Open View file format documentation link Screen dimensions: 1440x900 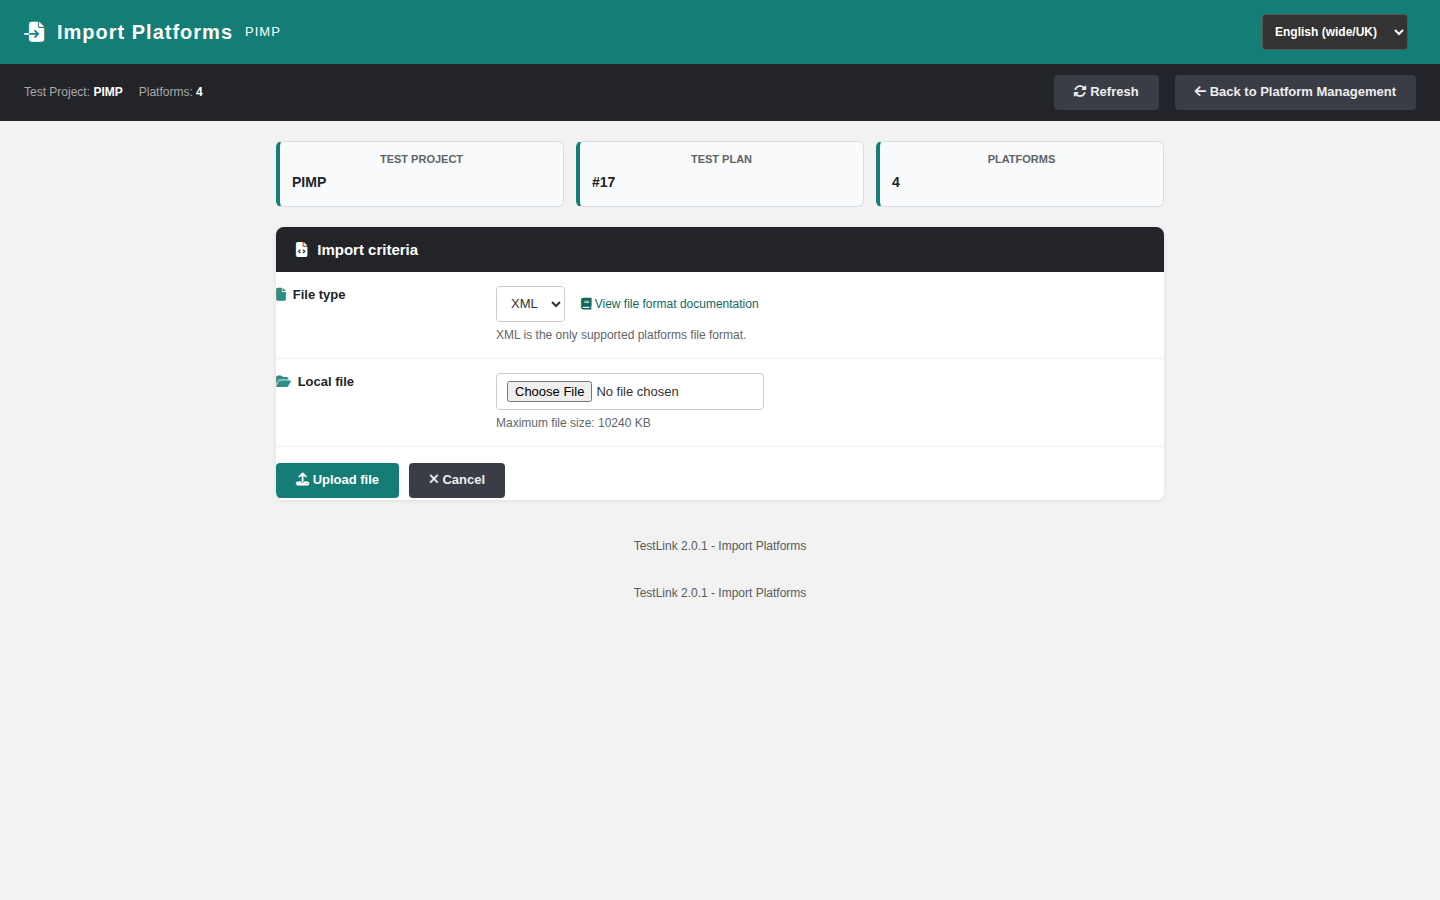pos(670,304)
